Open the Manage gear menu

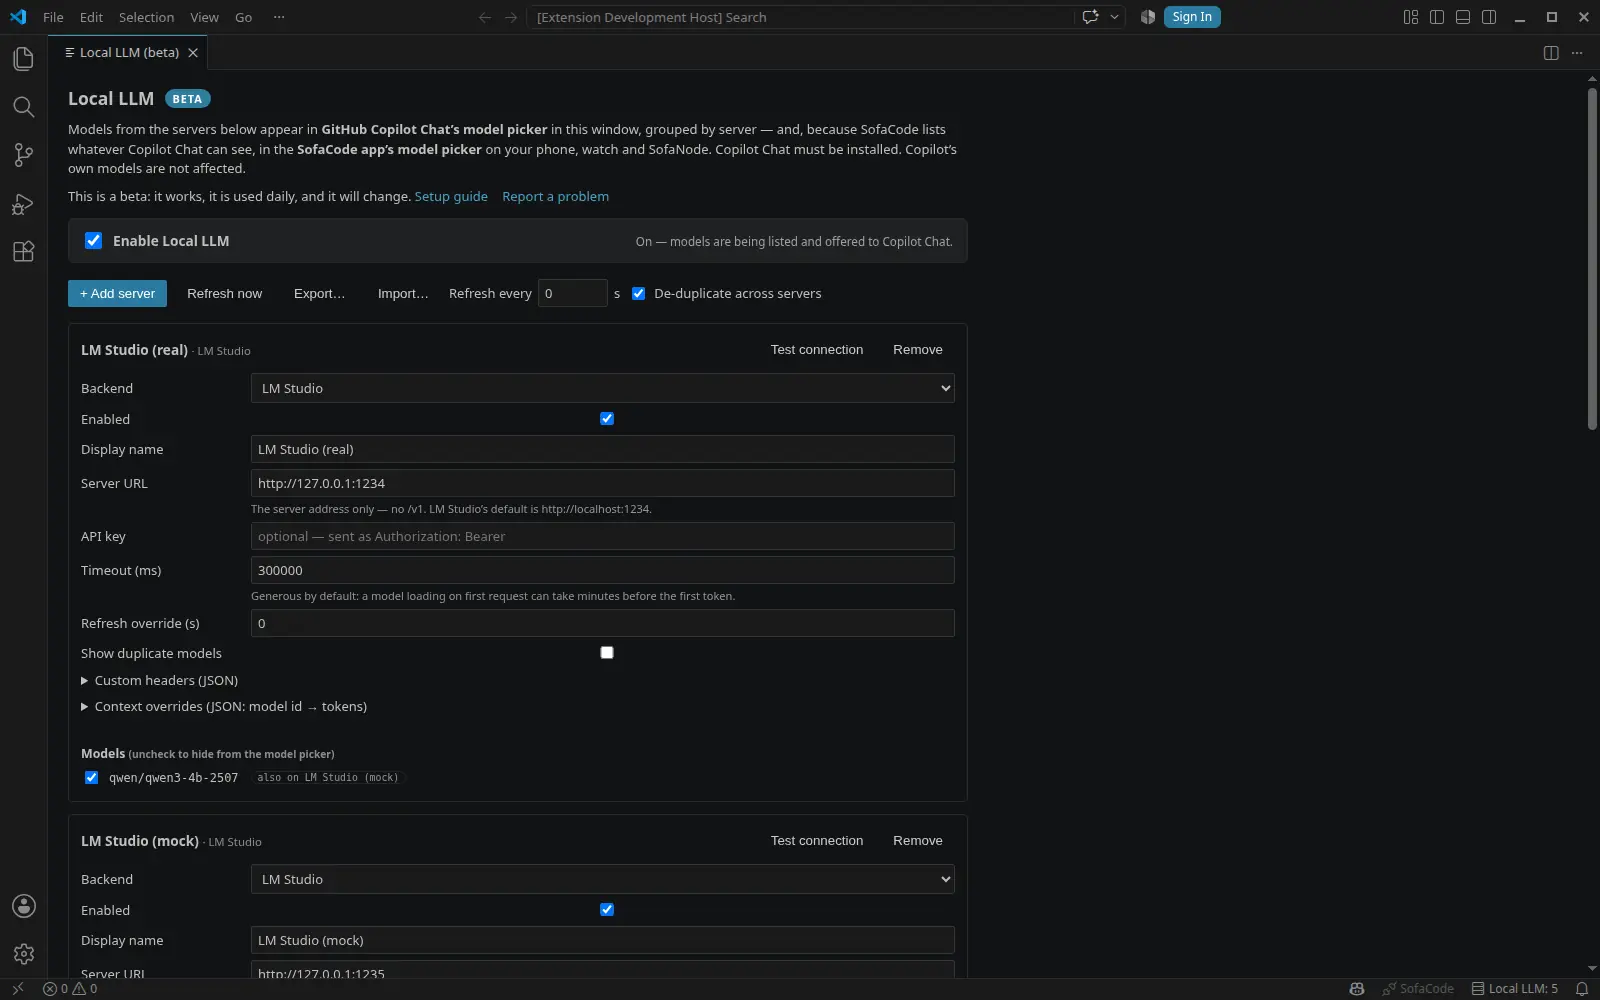(23, 954)
